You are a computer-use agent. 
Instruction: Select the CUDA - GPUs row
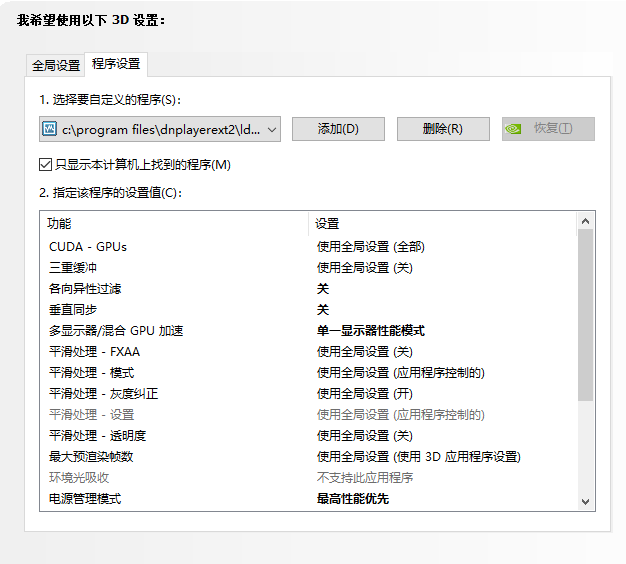(88, 247)
